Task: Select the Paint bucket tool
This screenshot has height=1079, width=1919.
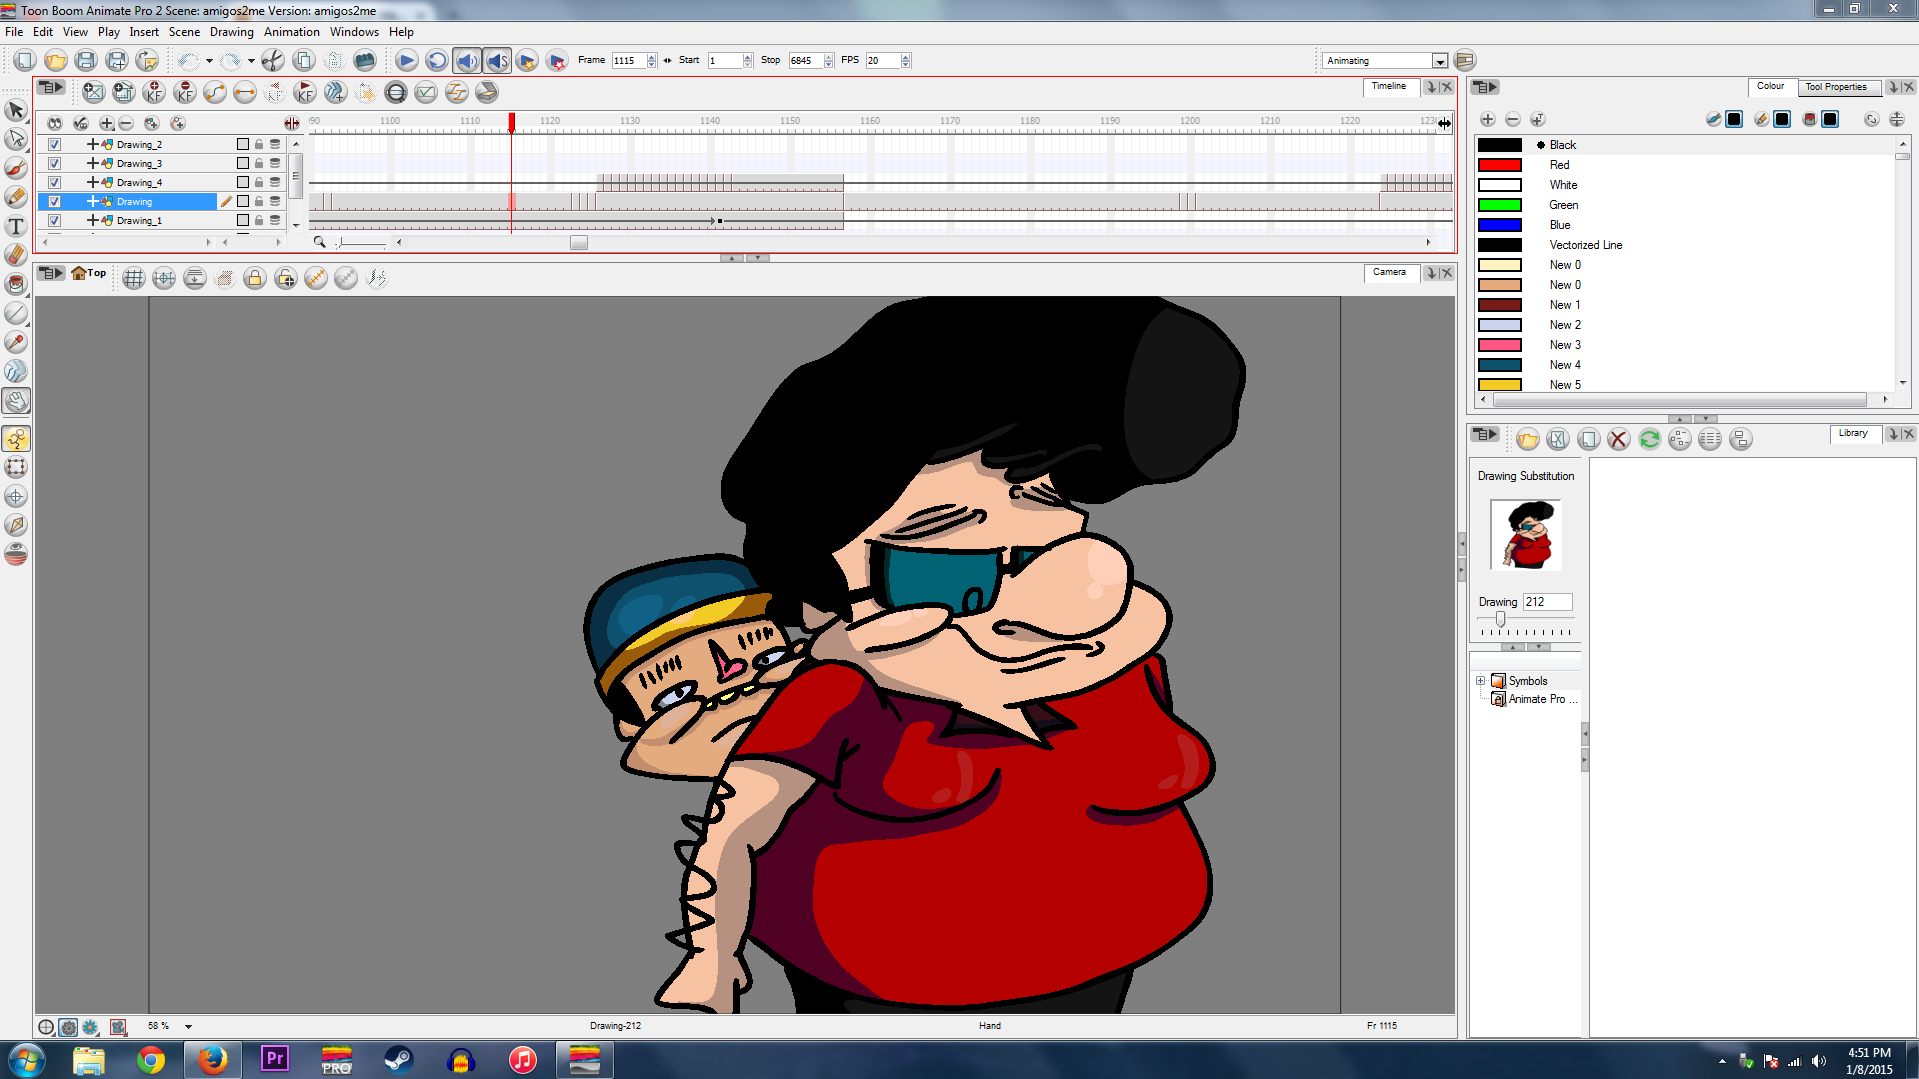Action: point(16,284)
